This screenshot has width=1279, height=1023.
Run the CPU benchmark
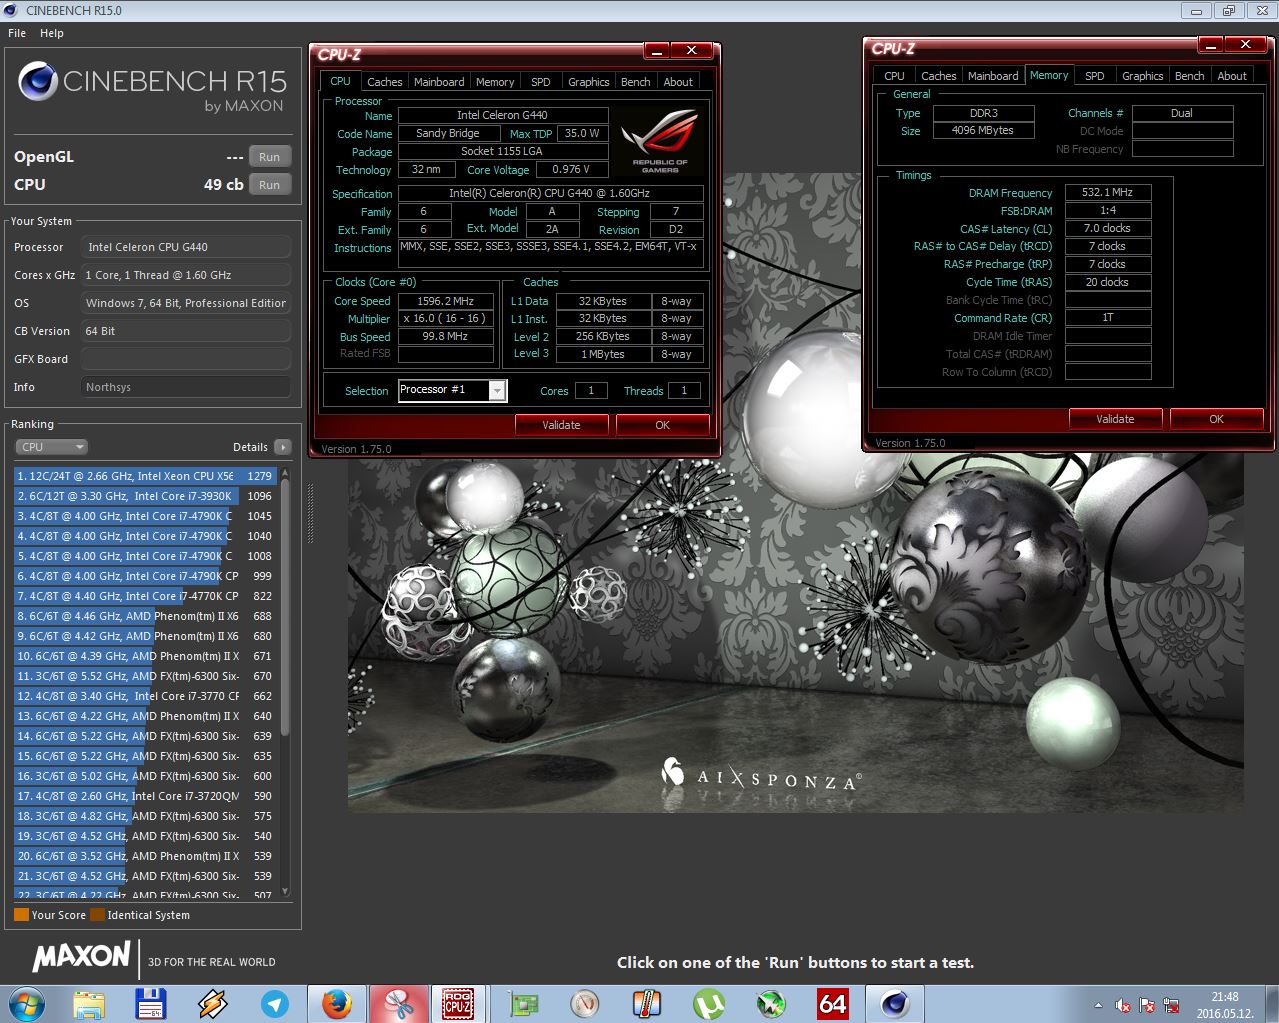tap(270, 185)
